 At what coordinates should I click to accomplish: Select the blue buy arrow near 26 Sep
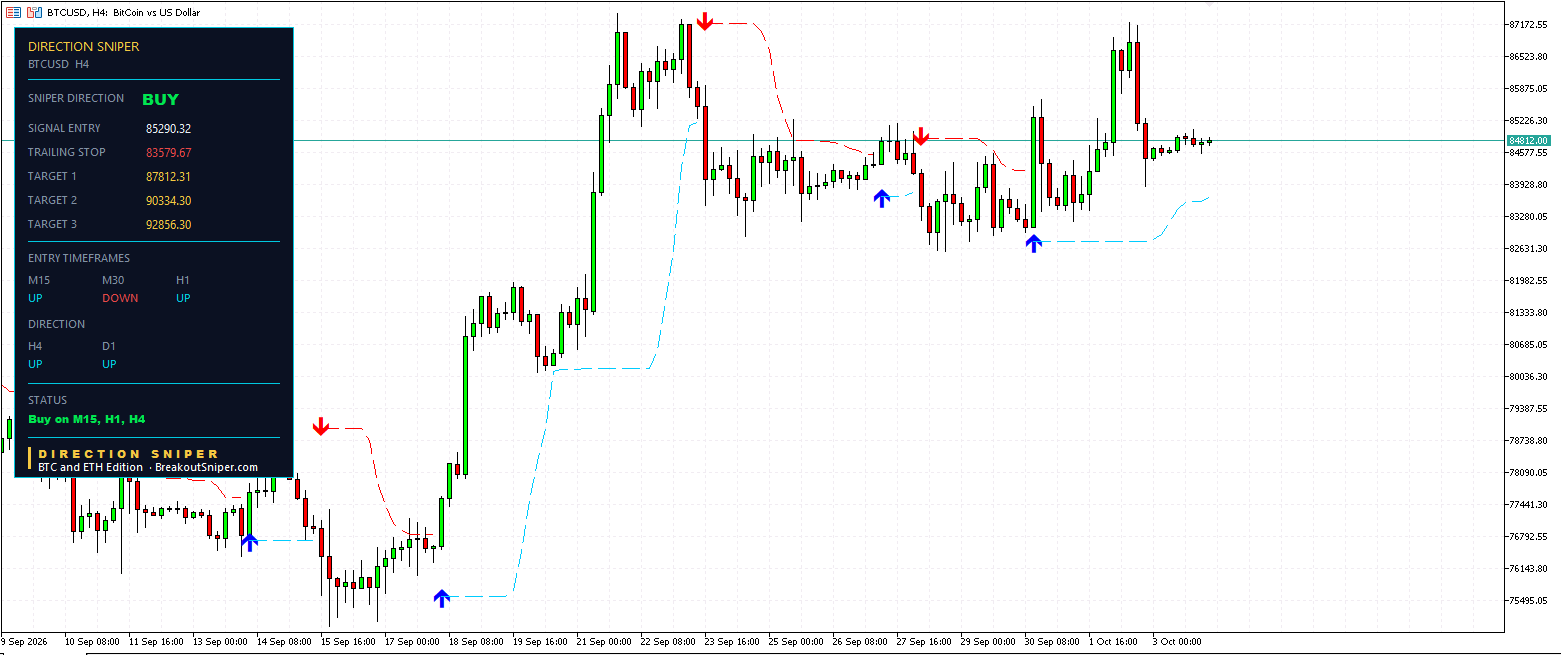click(881, 198)
